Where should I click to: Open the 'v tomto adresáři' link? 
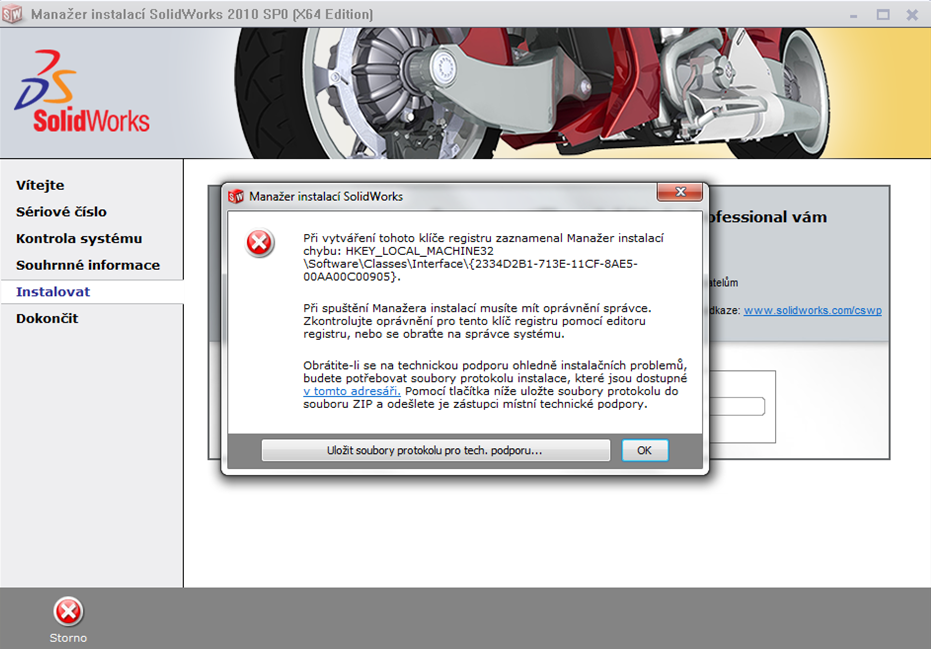point(352,391)
